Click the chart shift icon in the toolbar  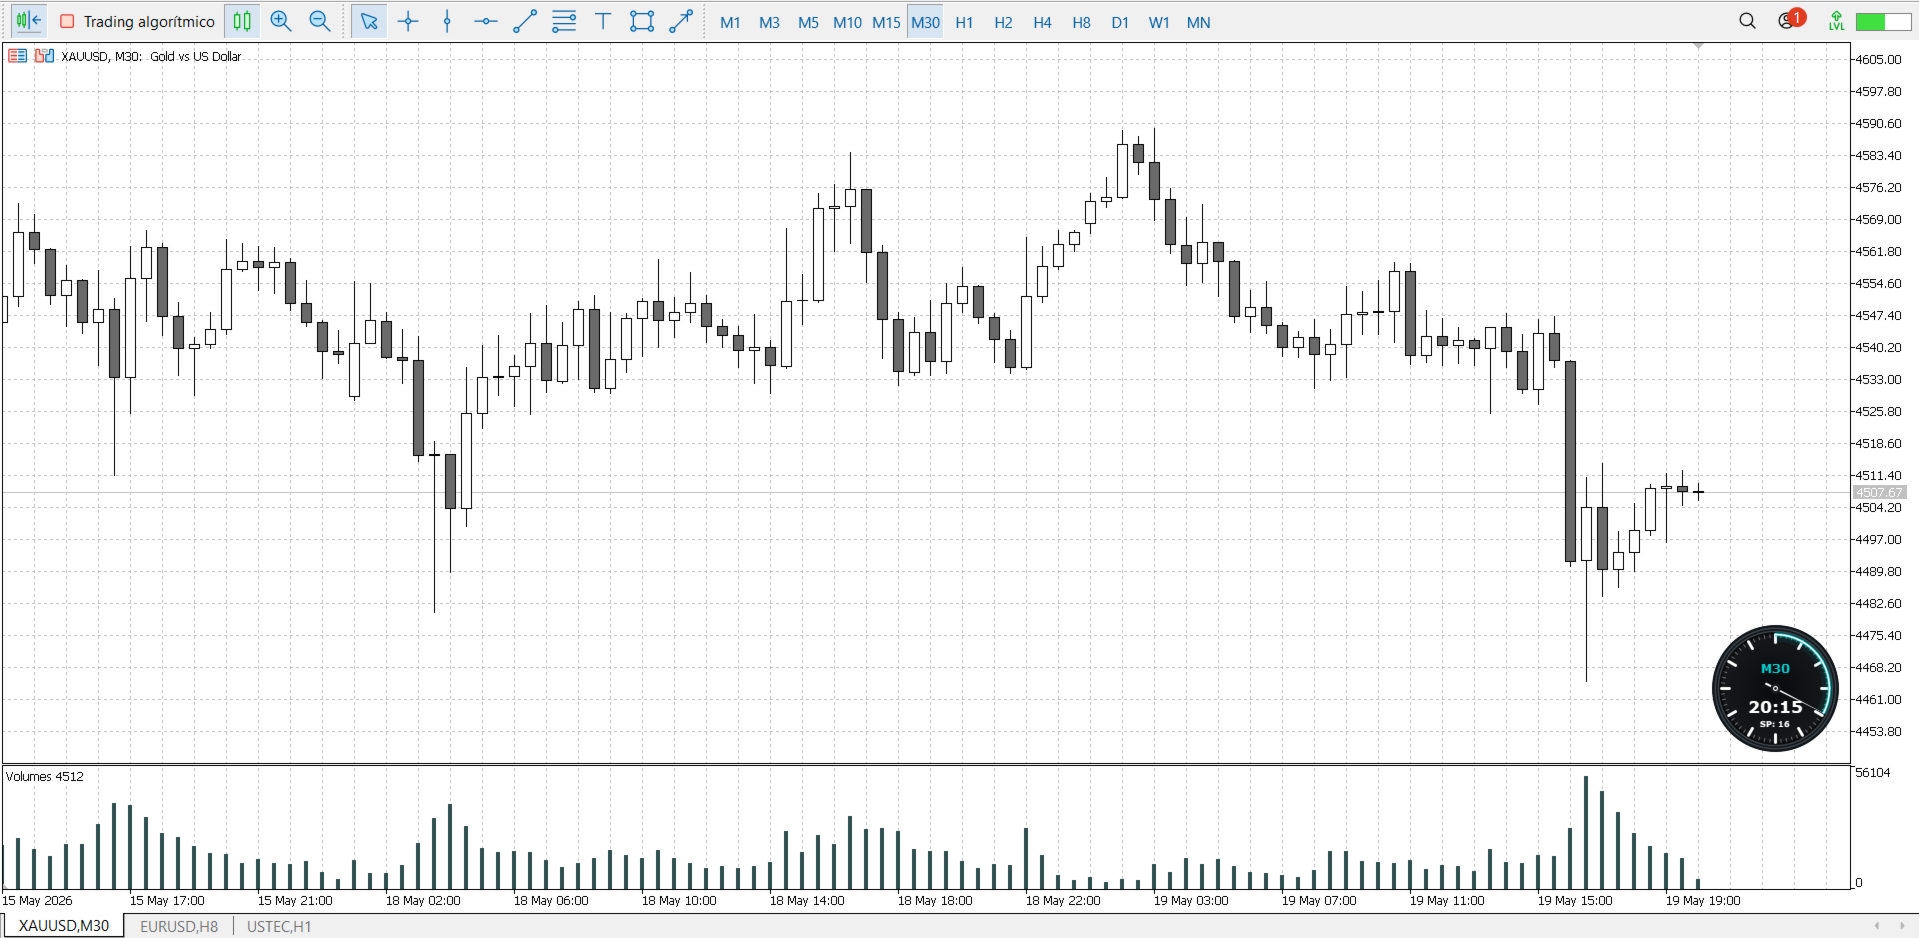click(x=28, y=21)
